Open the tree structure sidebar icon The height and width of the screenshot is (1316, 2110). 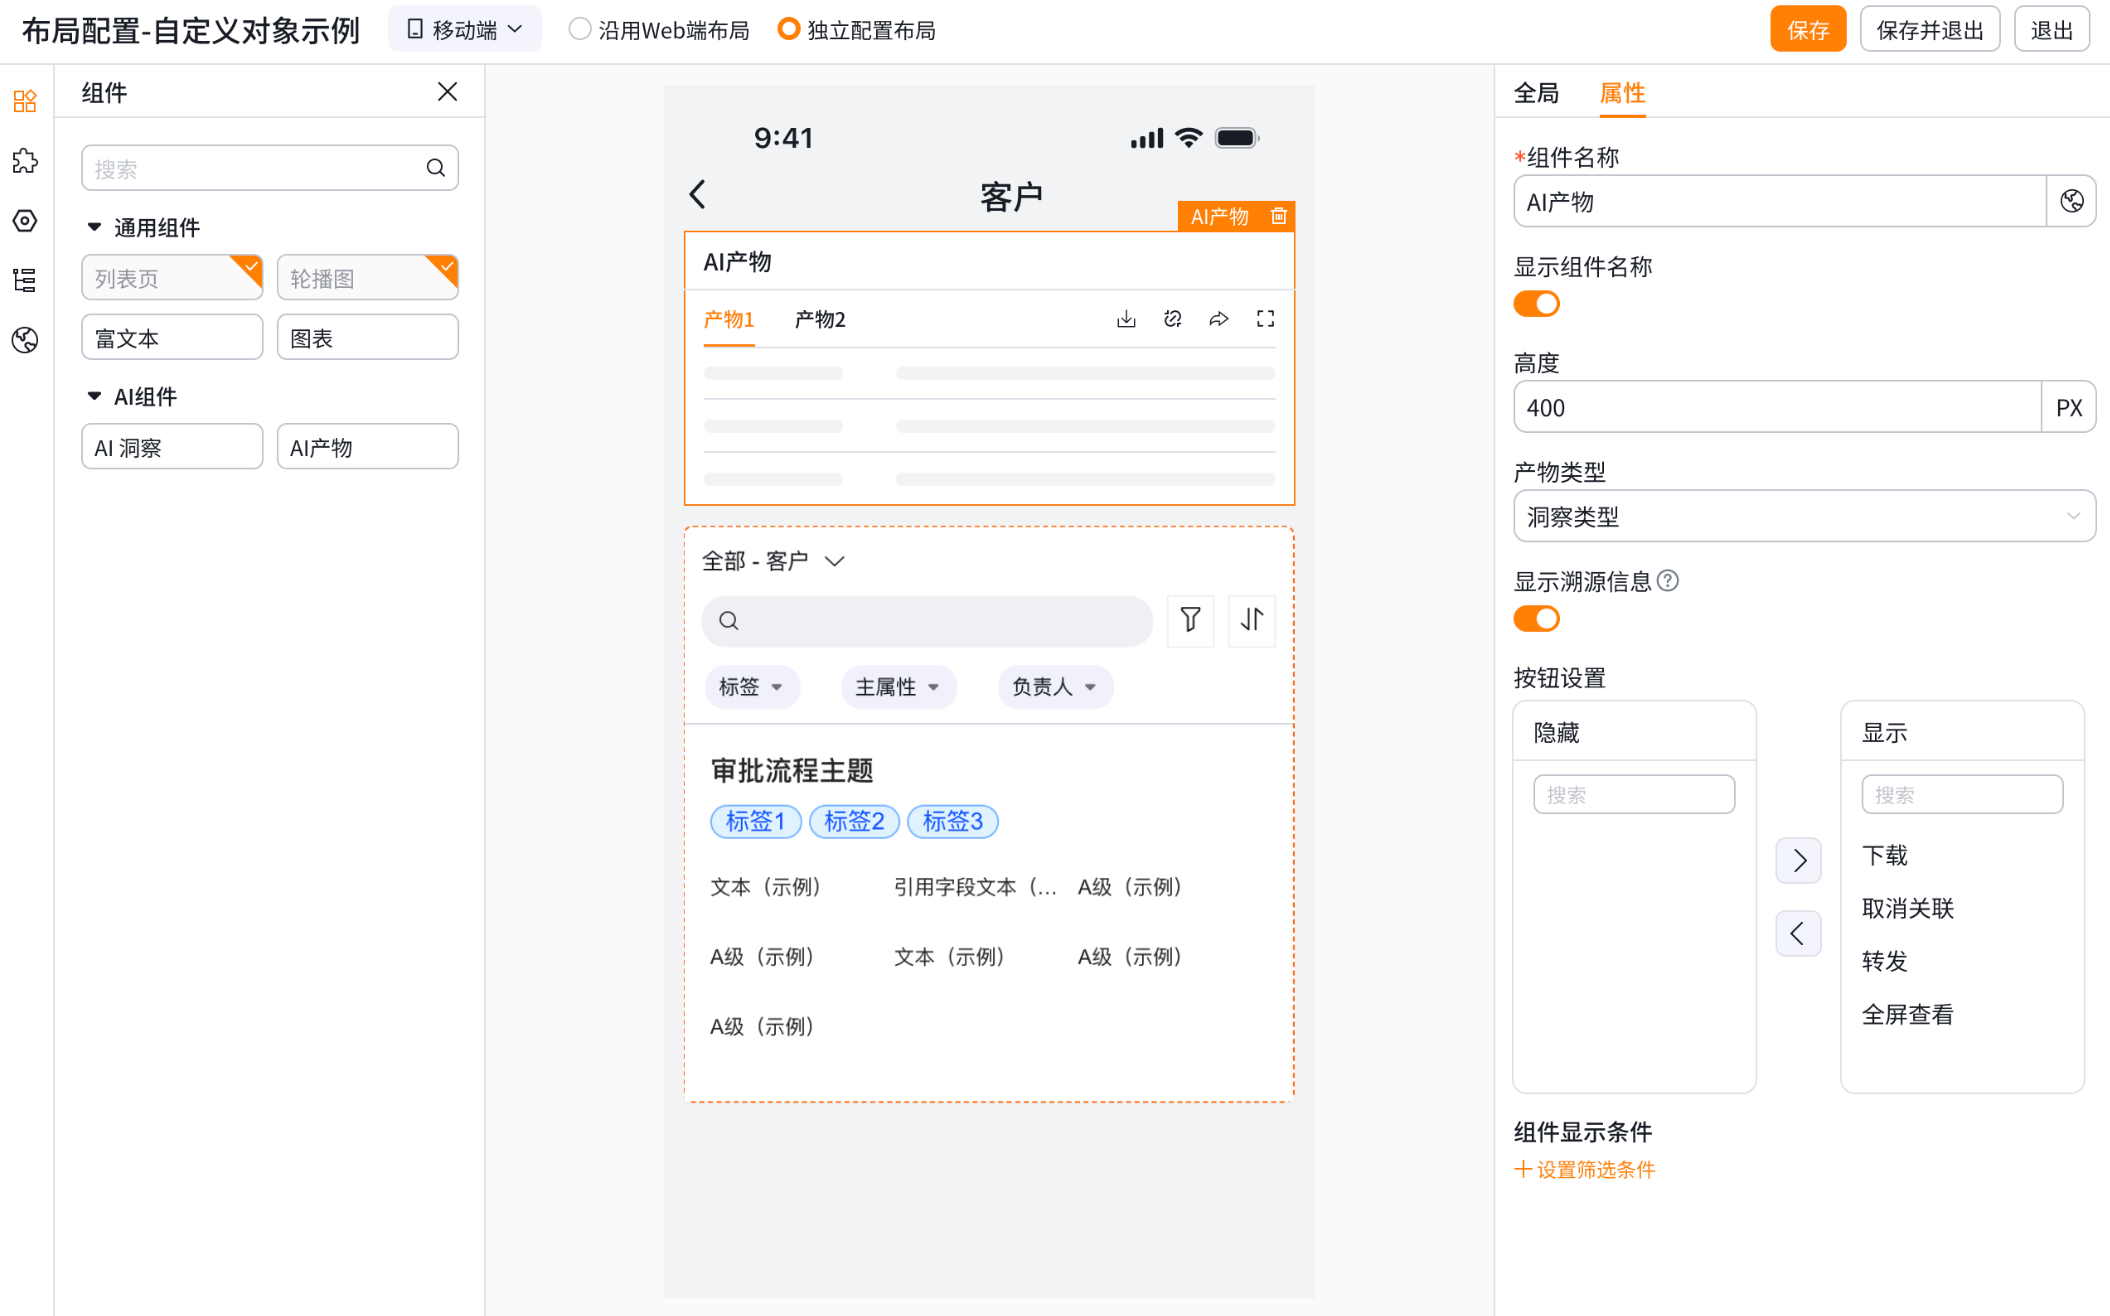tap(25, 280)
